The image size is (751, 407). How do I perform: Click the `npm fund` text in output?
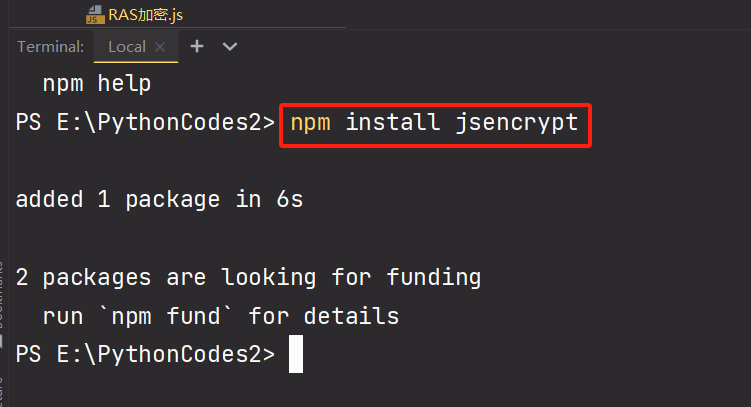165,317
